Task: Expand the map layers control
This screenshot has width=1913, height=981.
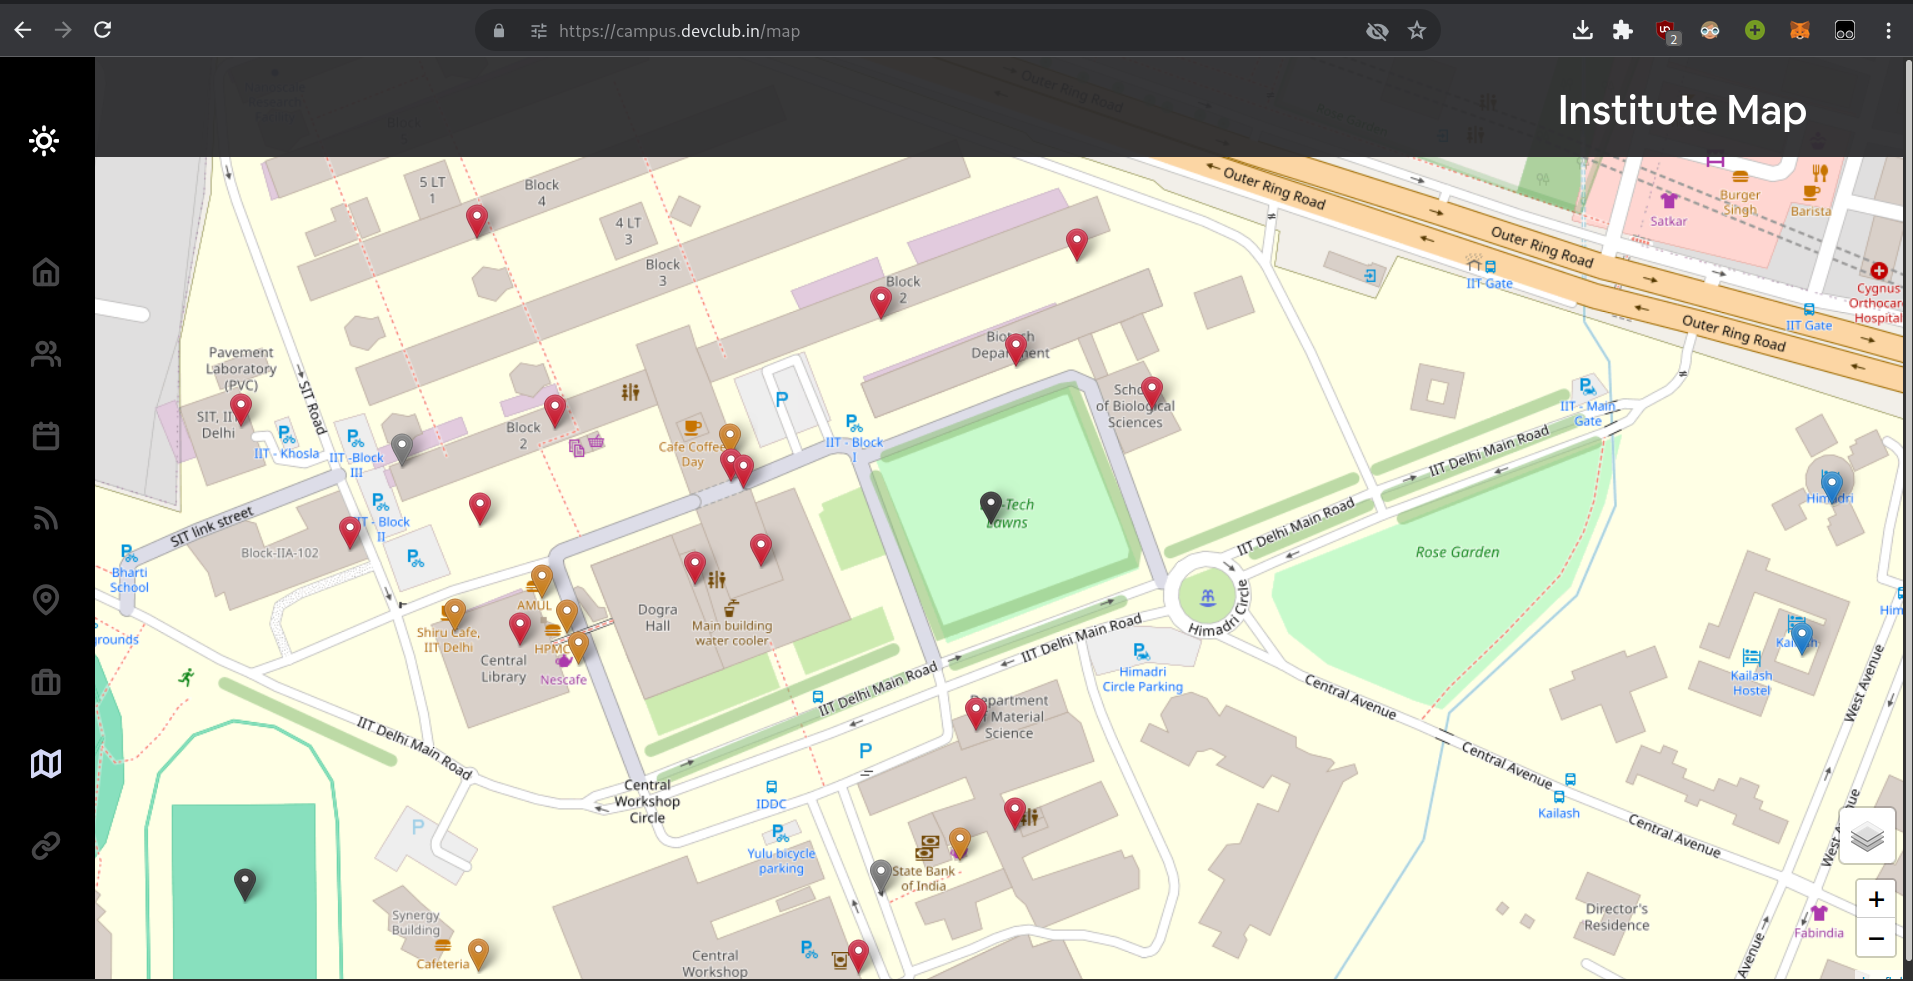Action: click(1866, 836)
